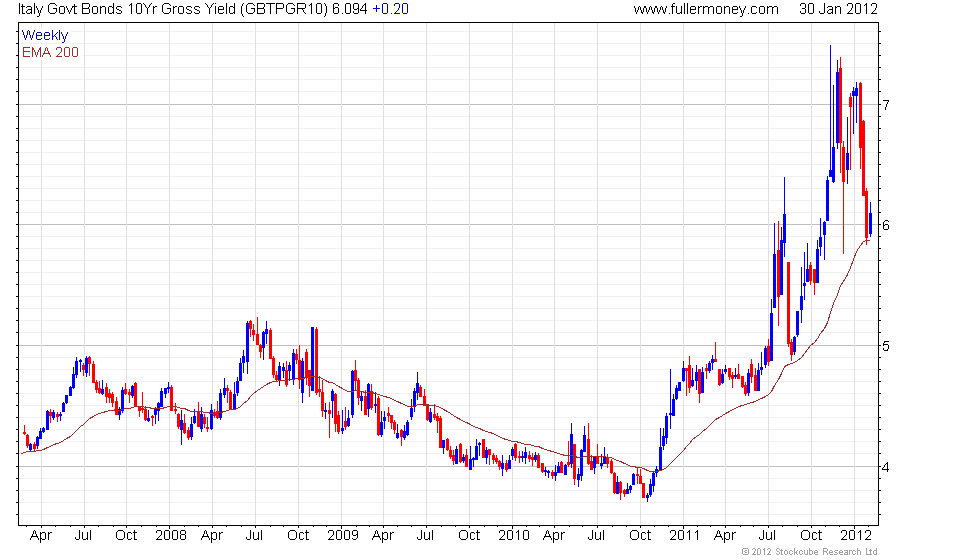The height and width of the screenshot is (560, 960).
Task: Click the 'EMA 200' legend label
Action: pyautogui.click(x=50, y=52)
